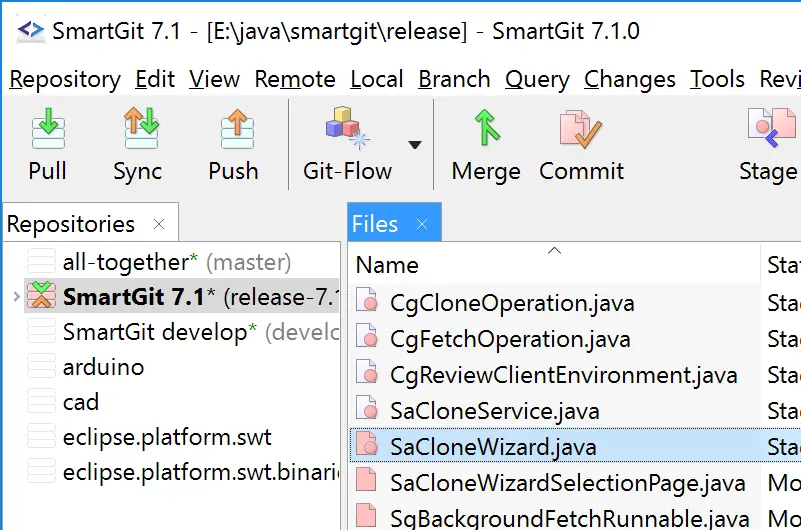
Task: Click the arduino repository icon
Action: [x=41, y=366]
